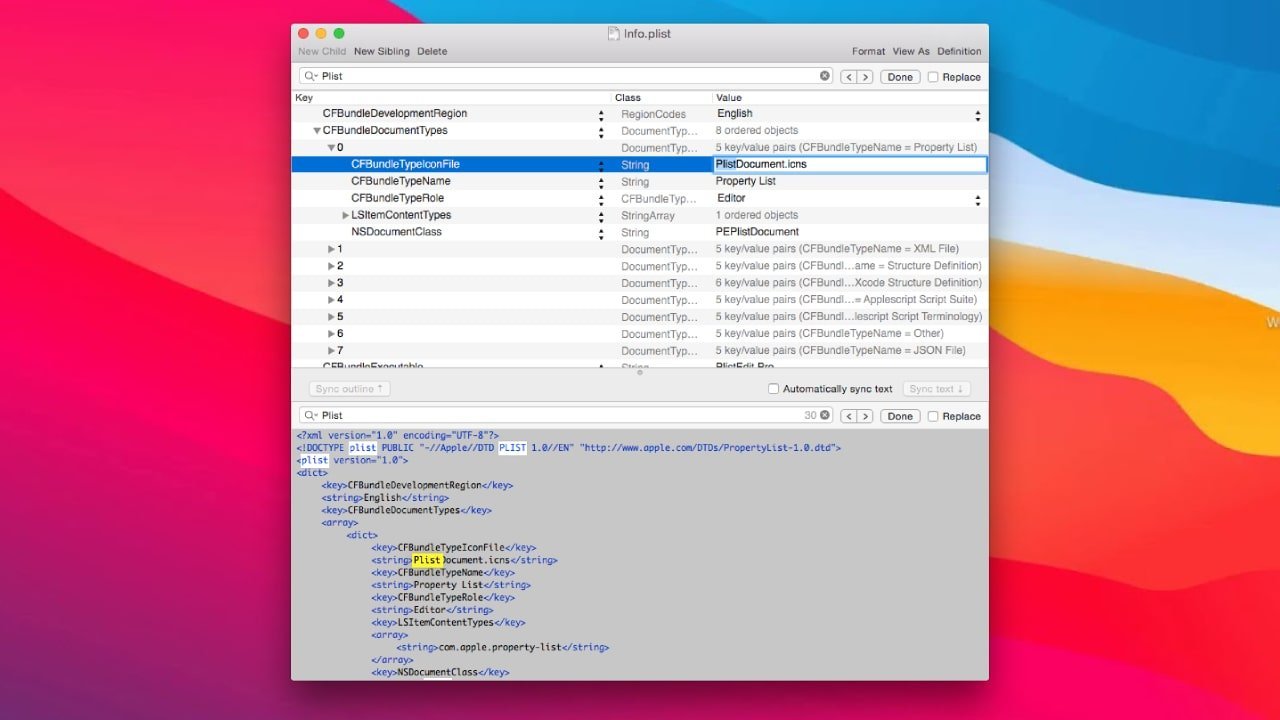This screenshot has width=1280, height=720.
Task: Open the Format toolbar menu
Action: pos(868,51)
